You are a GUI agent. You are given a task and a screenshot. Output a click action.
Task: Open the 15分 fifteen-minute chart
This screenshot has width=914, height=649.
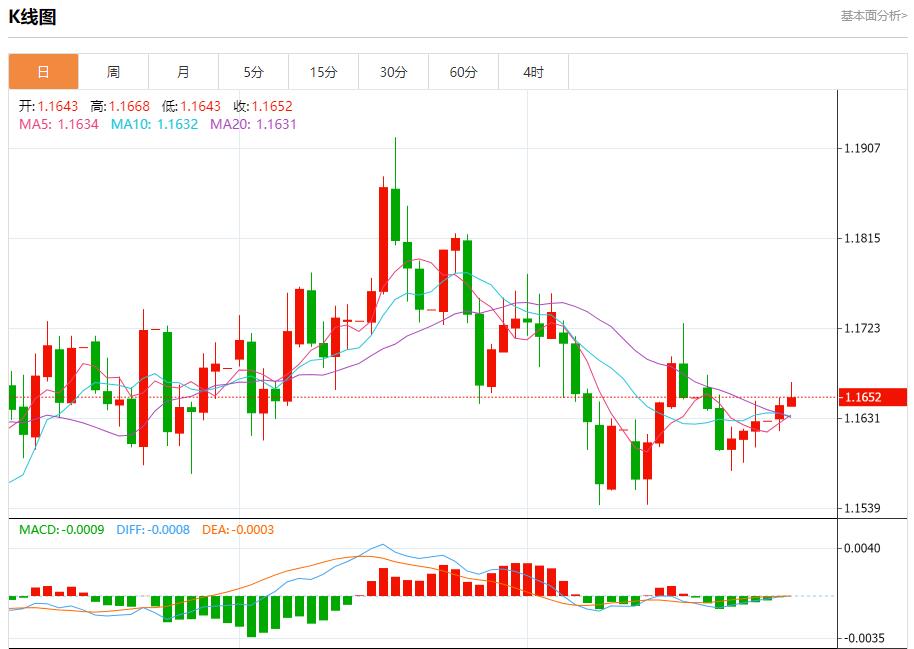(x=324, y=71)
